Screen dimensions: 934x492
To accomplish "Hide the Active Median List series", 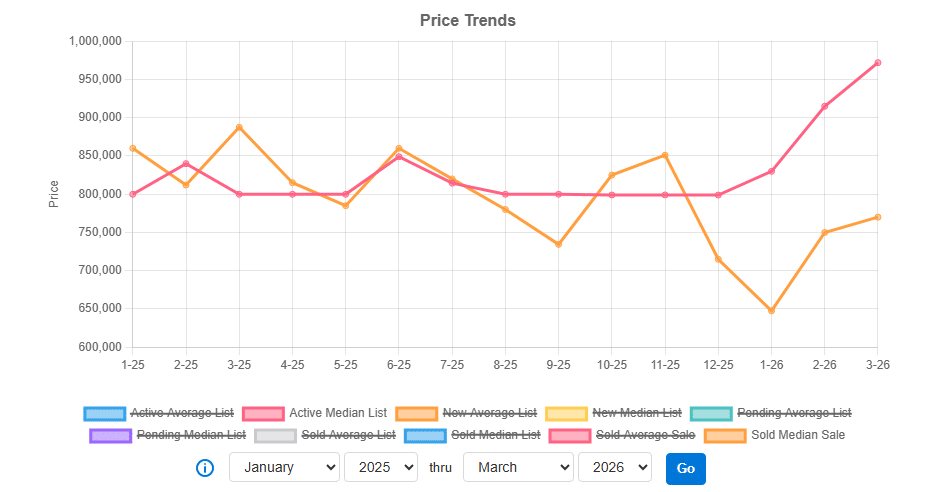I will tap(337, 413).
